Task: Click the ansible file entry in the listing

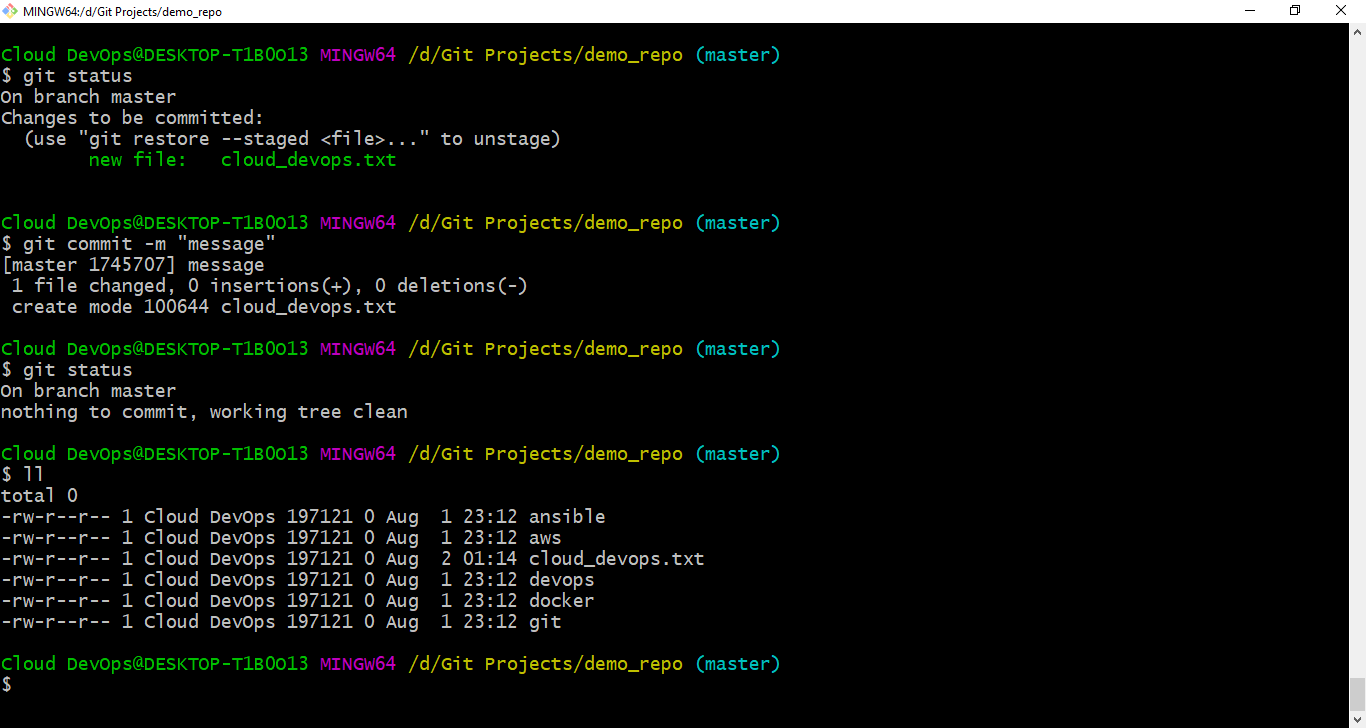Action: click(566, 516)
